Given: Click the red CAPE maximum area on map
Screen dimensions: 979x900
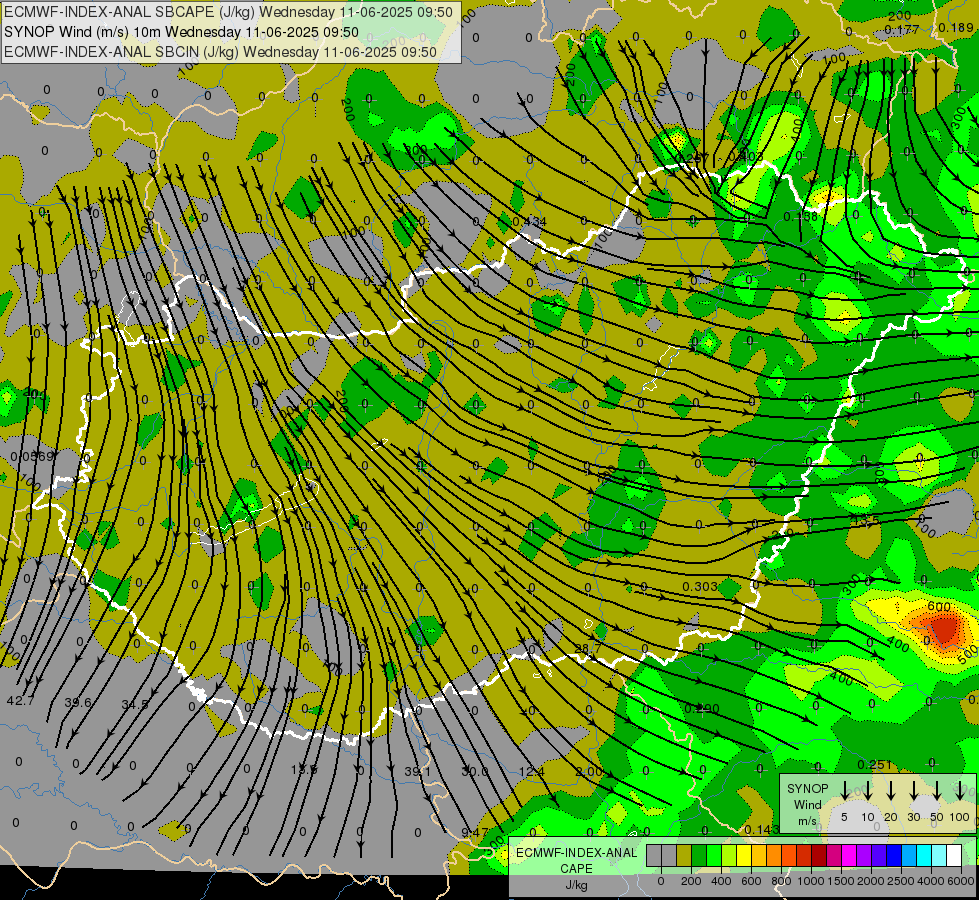Looking at the screenshot, I should [x=944, y=629].
